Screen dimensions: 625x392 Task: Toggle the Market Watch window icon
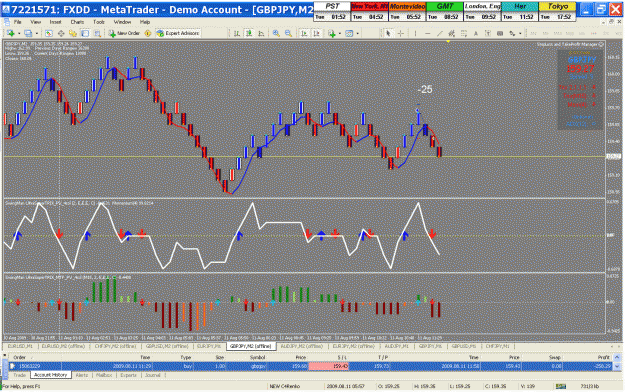pyautogui.click(x=49, y=33)
